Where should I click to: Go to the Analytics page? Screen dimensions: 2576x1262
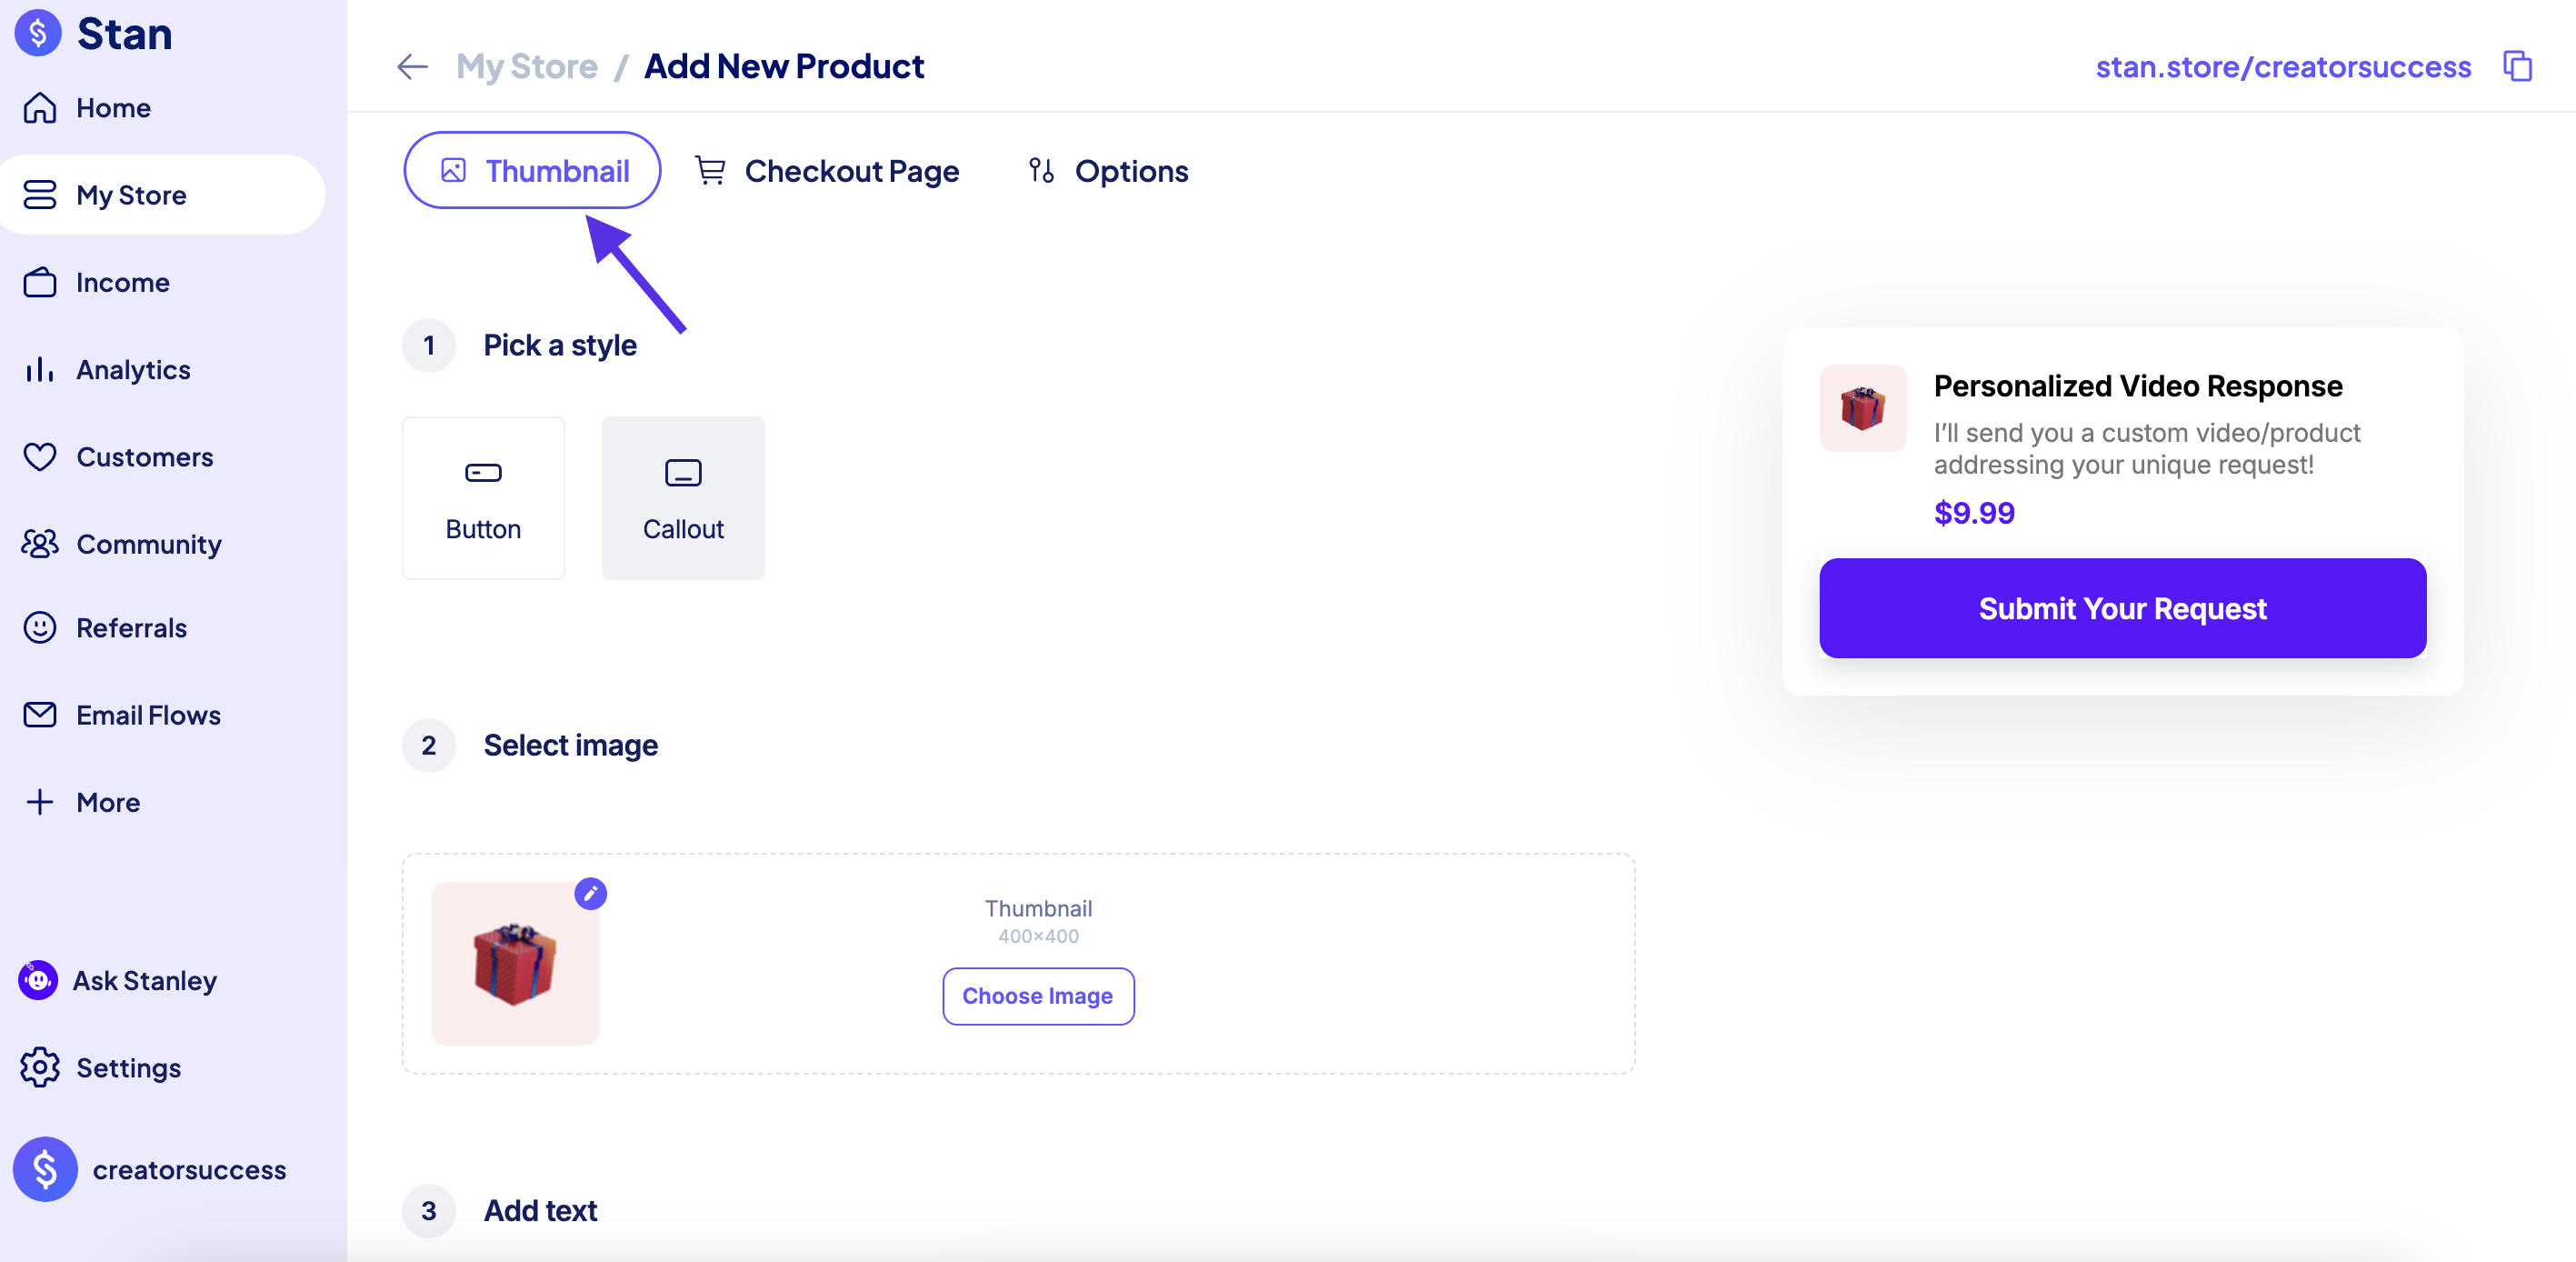[x=106, y=370]
